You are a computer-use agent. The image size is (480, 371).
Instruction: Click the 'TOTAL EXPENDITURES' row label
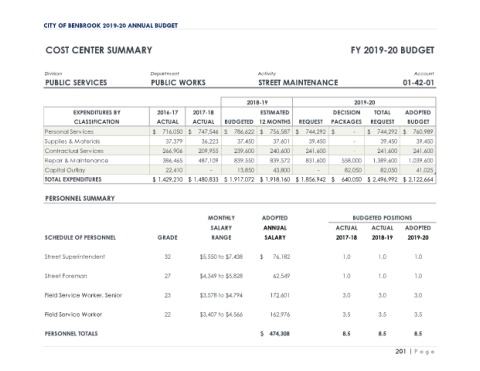(73, 180)
